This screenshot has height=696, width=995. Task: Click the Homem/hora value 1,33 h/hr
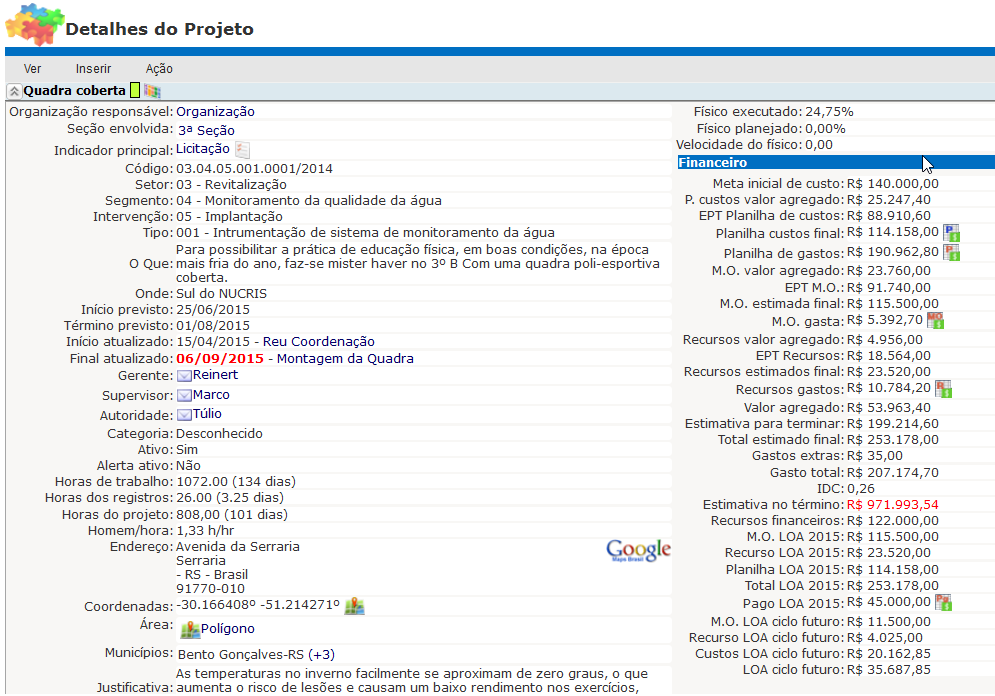tap(205, 530)
